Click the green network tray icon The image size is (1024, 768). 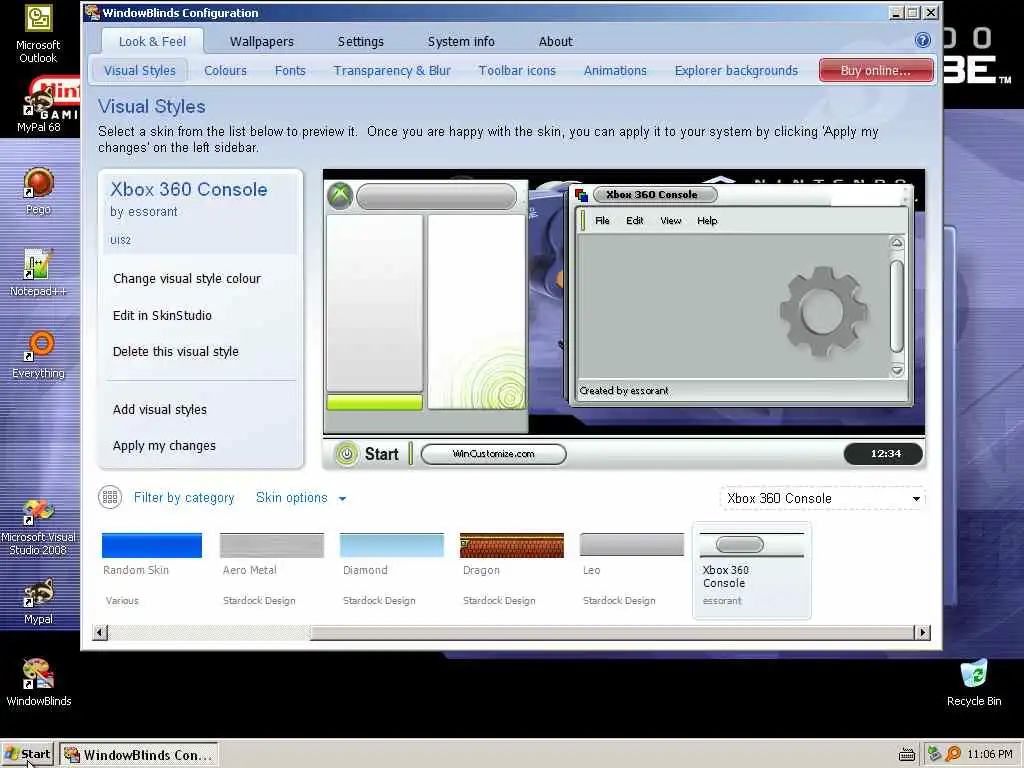(x=934, y=754)
